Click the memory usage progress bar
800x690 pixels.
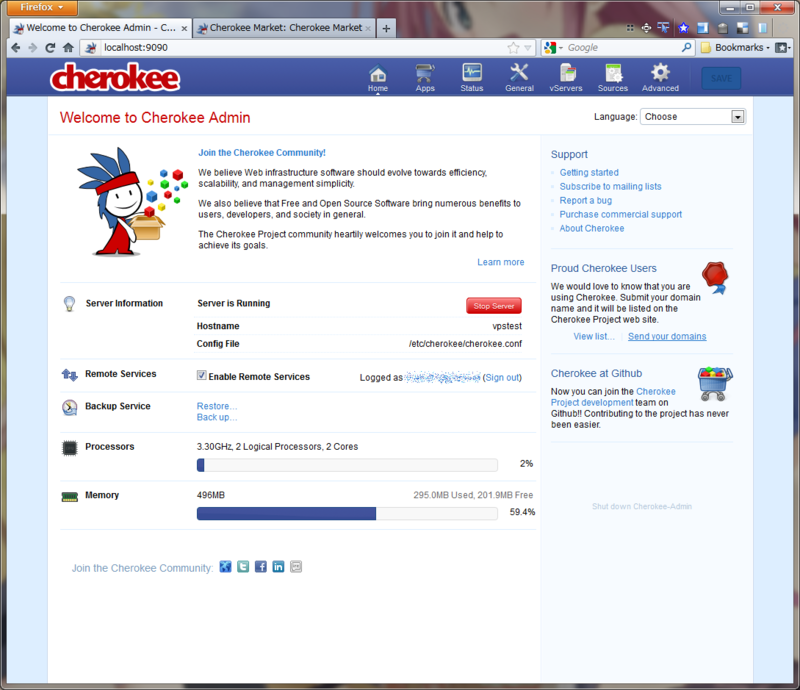point(347,513)
